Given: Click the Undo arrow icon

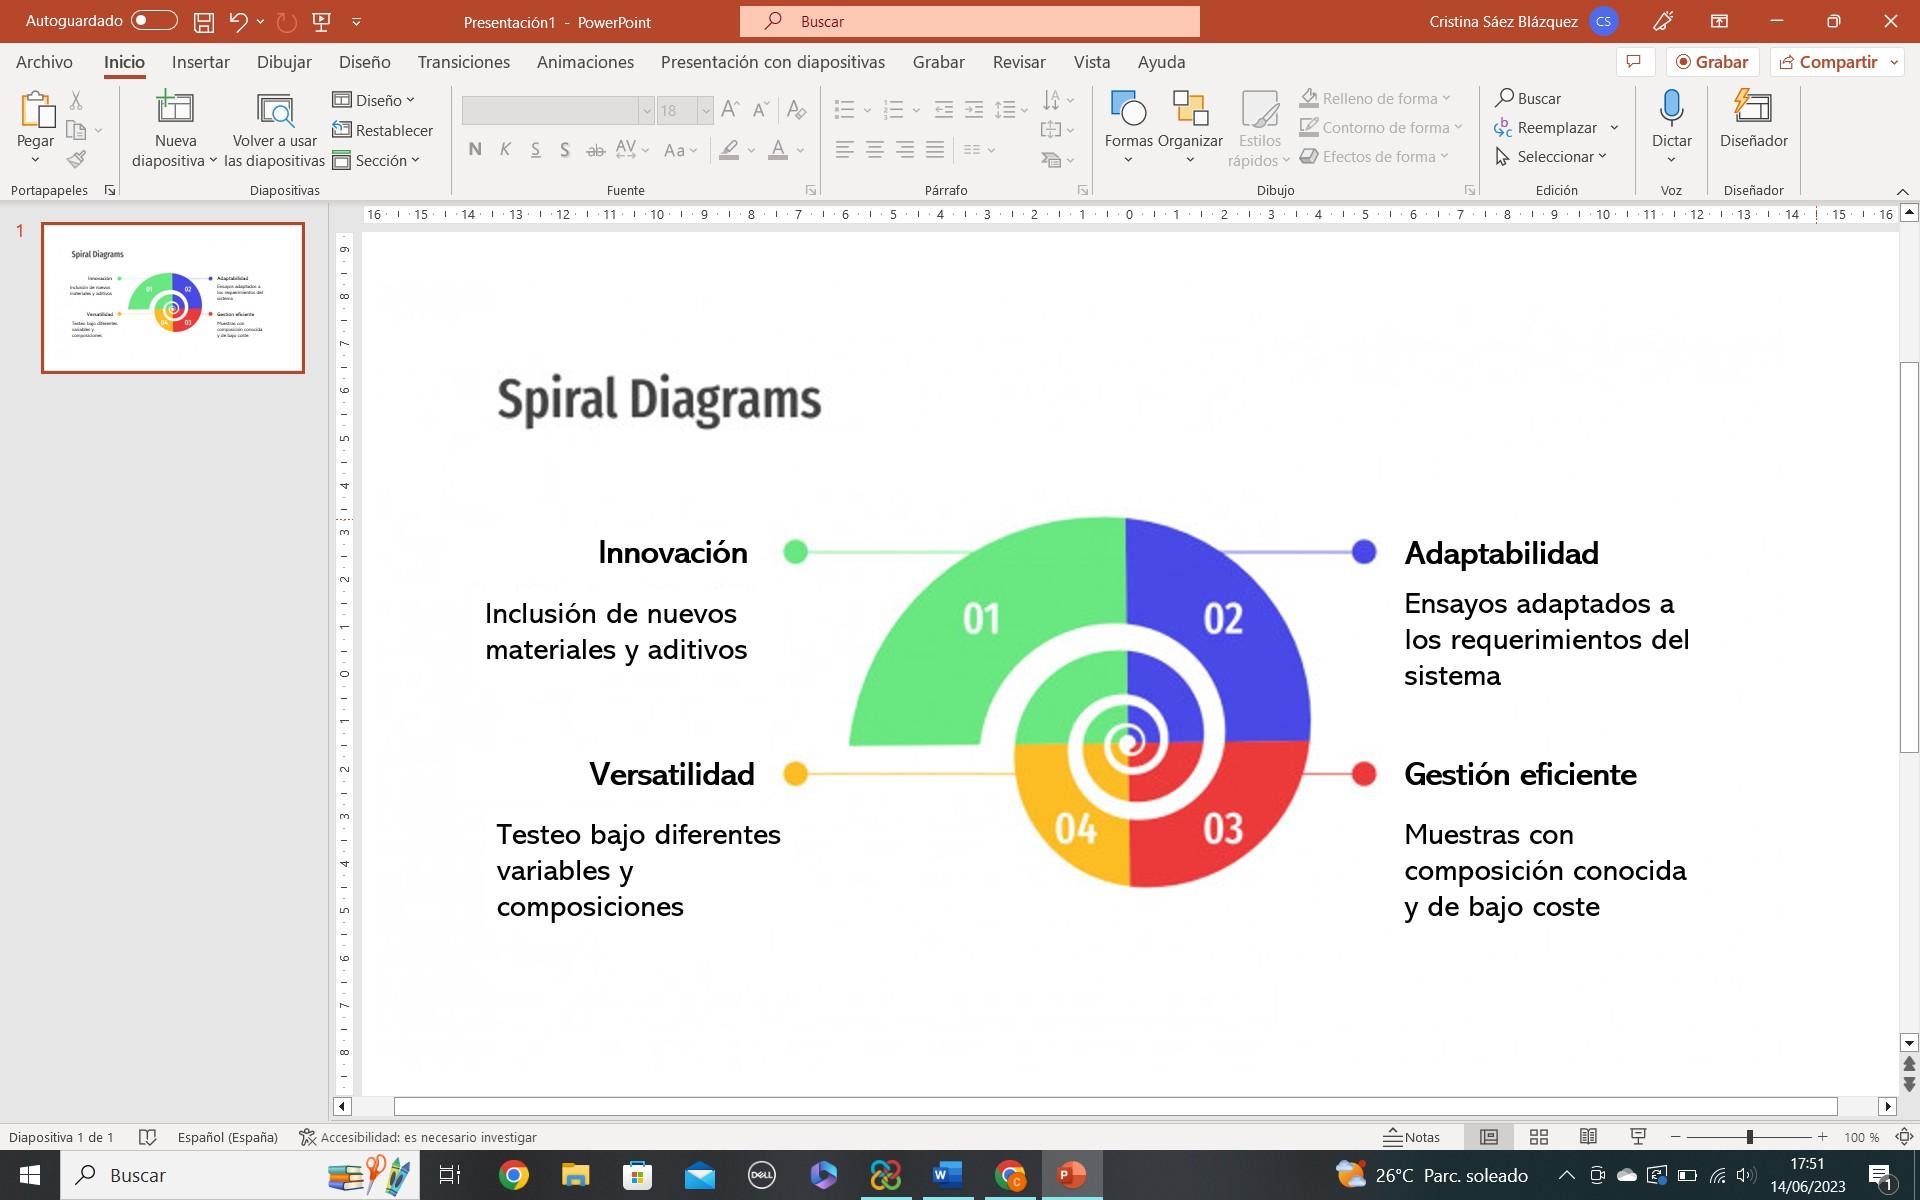Looking at the screenshot, I should pos(238,21).
